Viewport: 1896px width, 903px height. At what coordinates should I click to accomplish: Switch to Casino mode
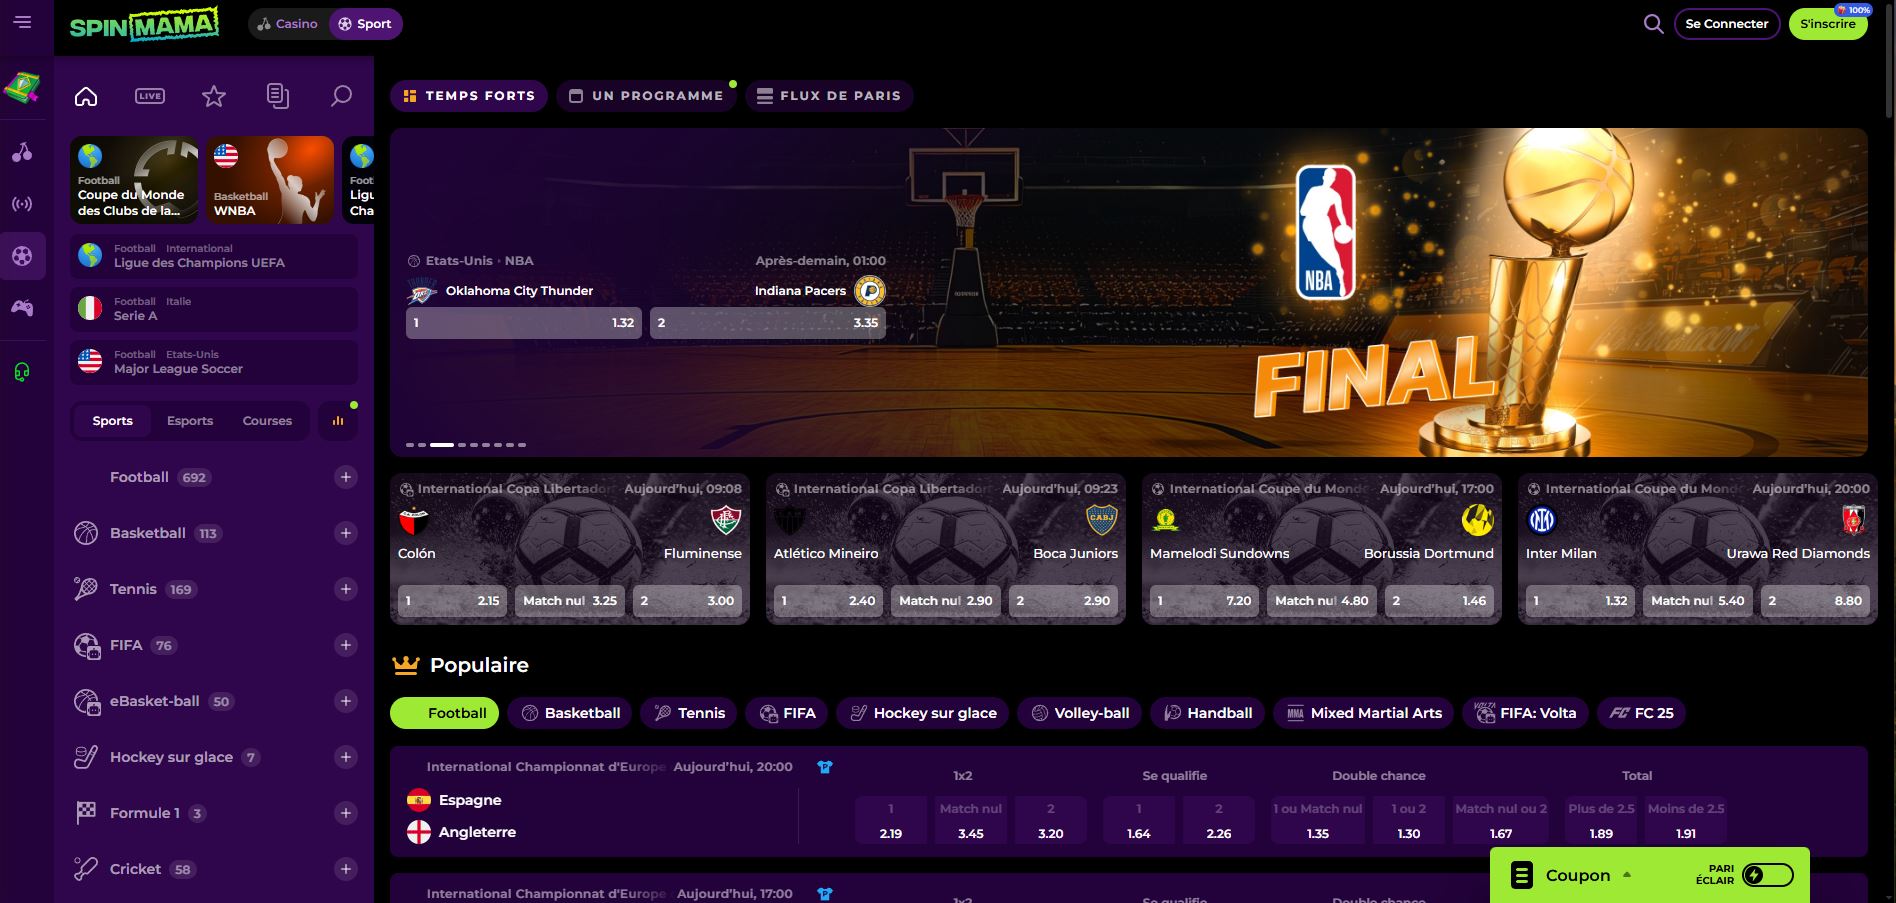[x=287, y=24]
